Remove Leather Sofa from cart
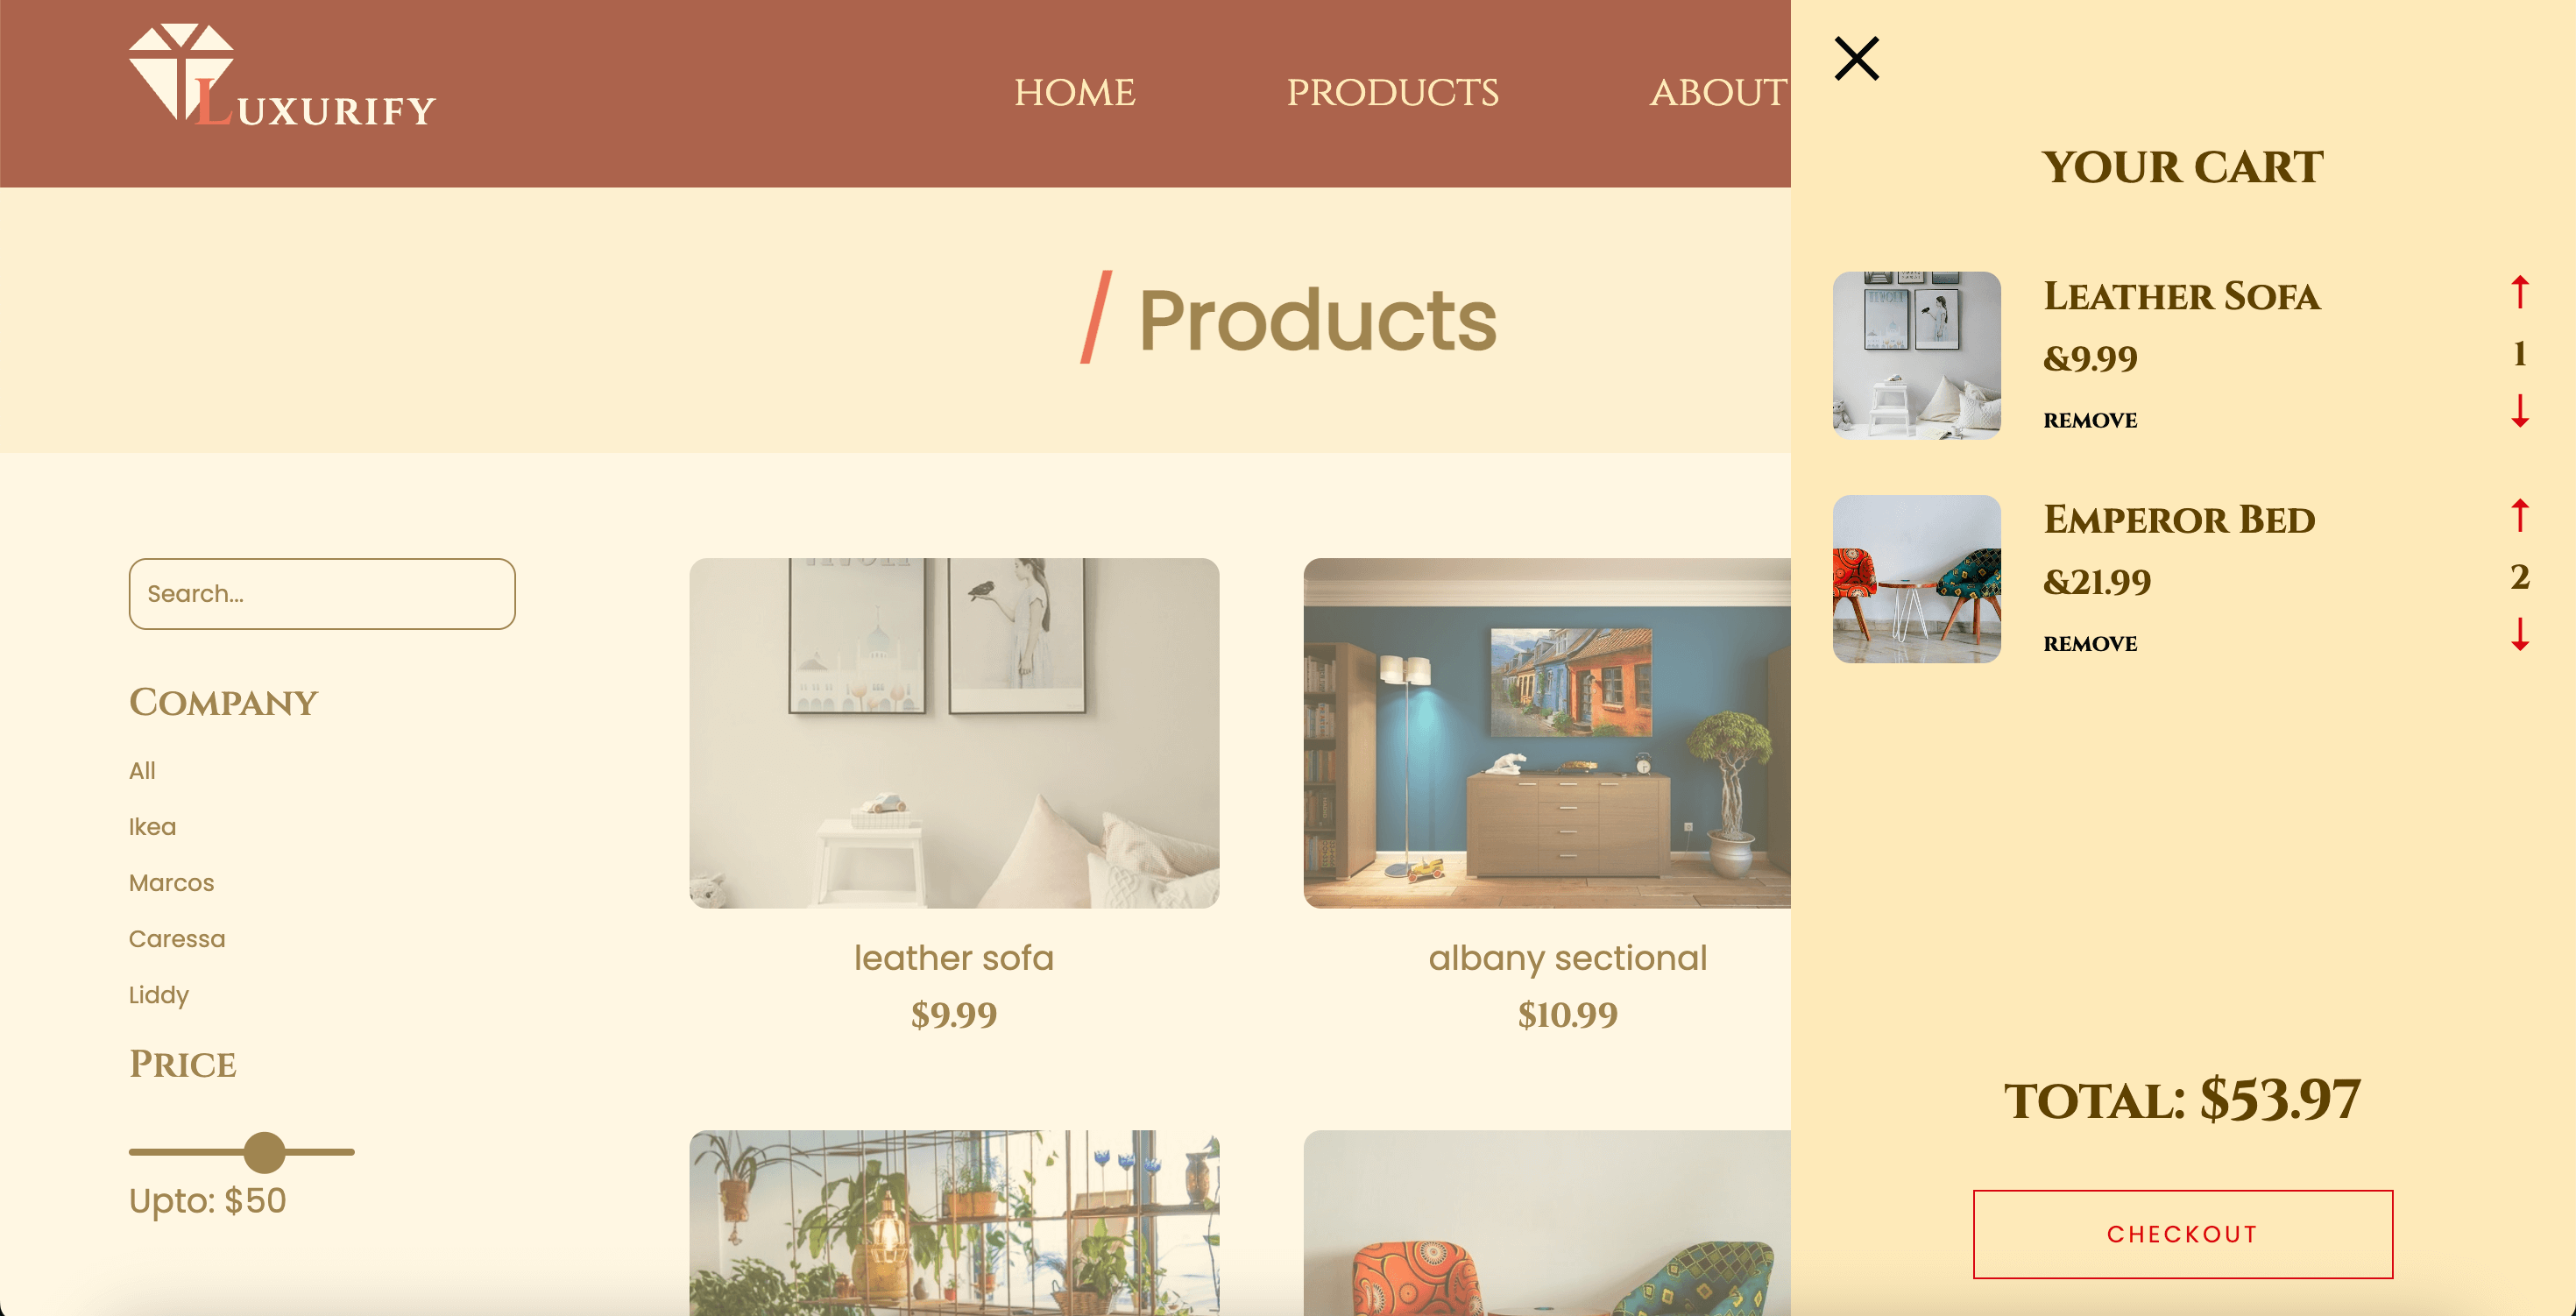 [x=2090, y=420]
